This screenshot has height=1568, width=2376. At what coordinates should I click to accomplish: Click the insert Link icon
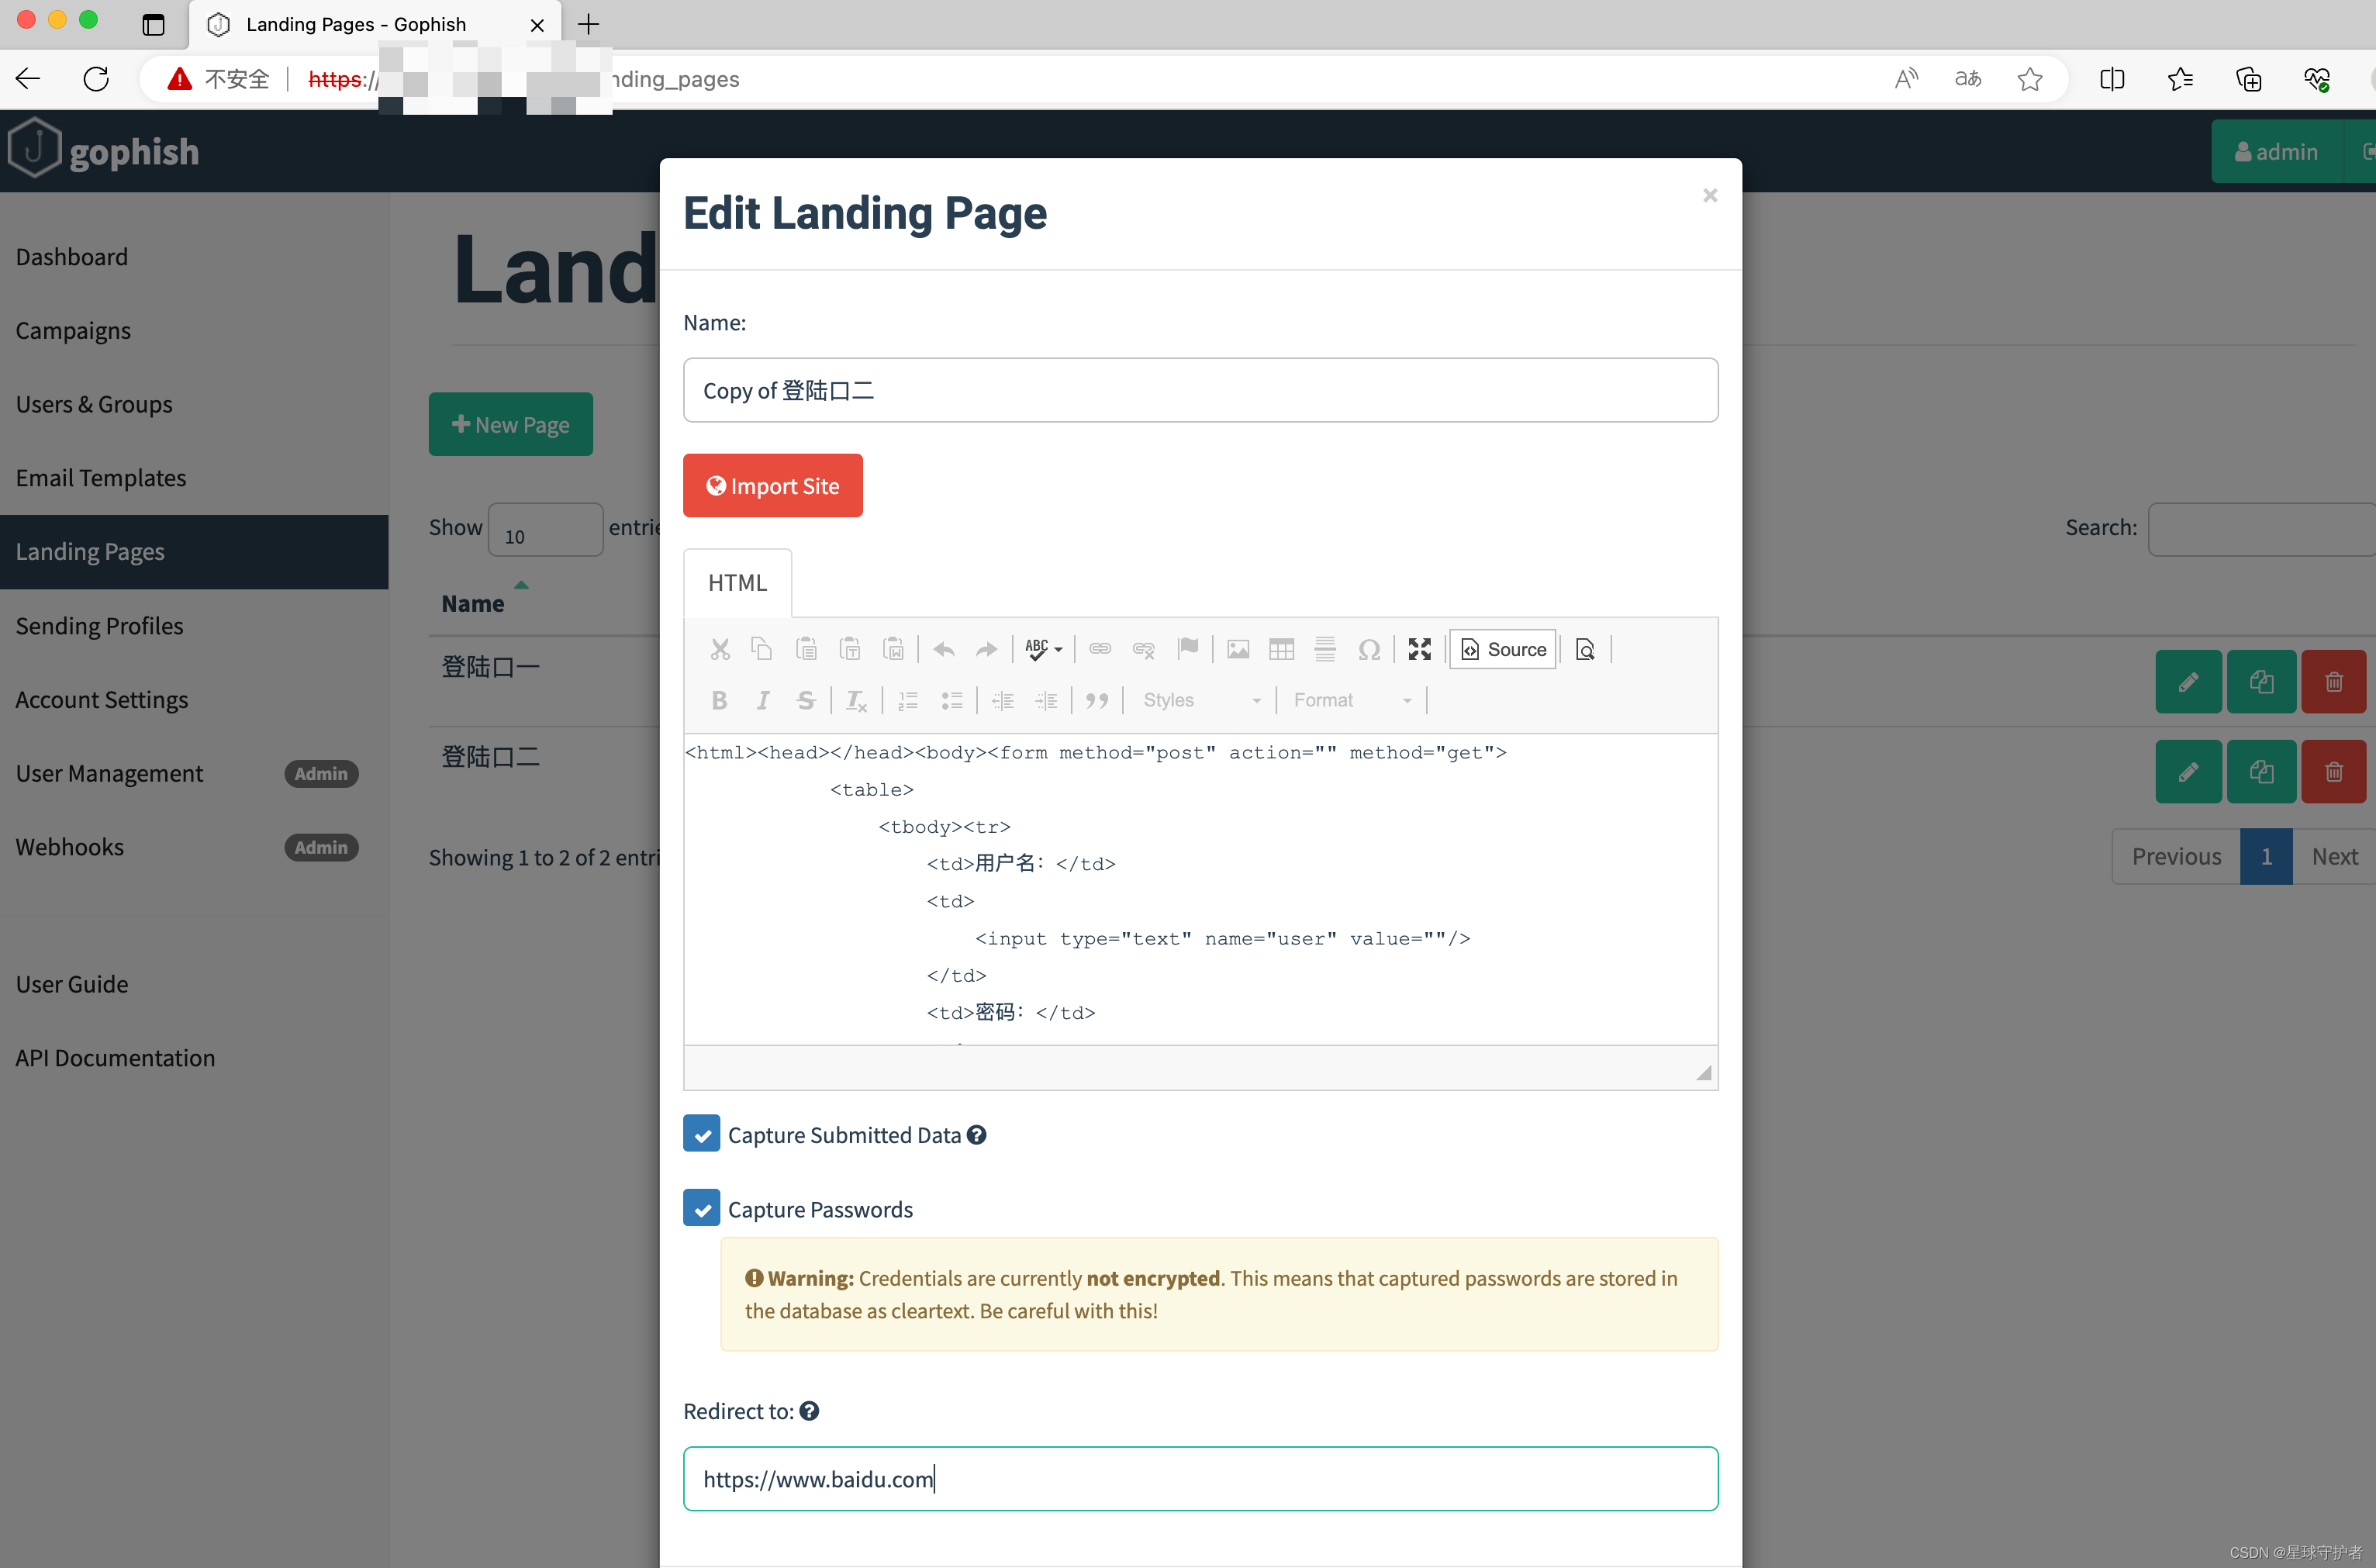tap(1100, 650)
